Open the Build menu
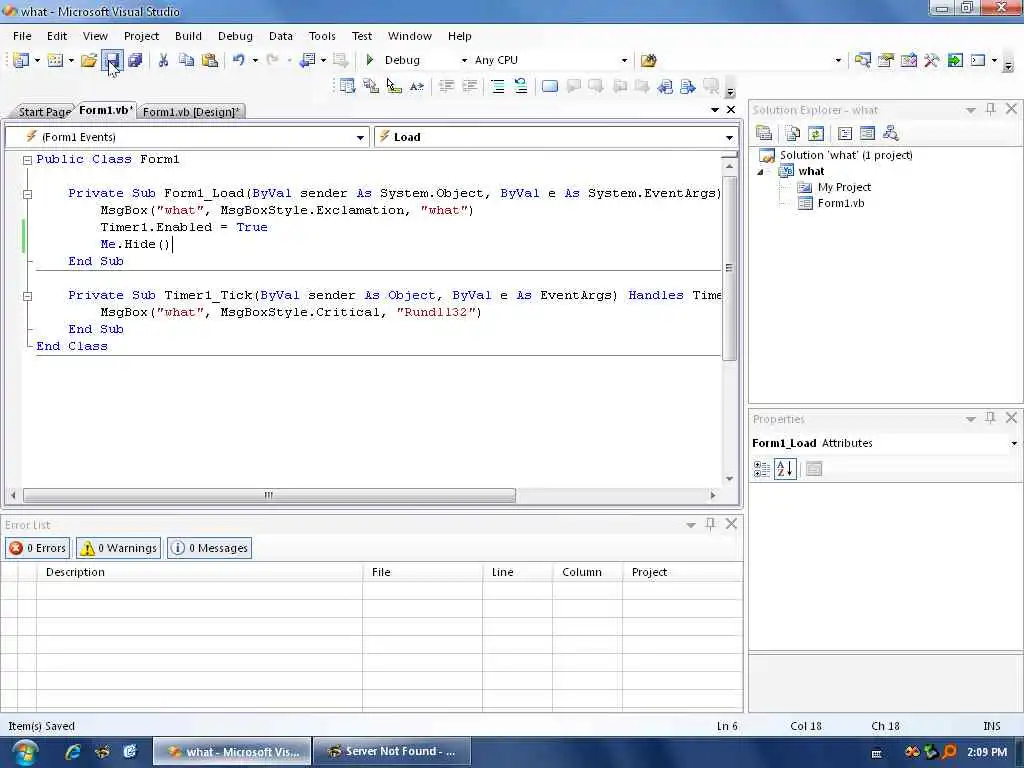The height and width of the screenshot is (768, 1024). tap(188, 36)
